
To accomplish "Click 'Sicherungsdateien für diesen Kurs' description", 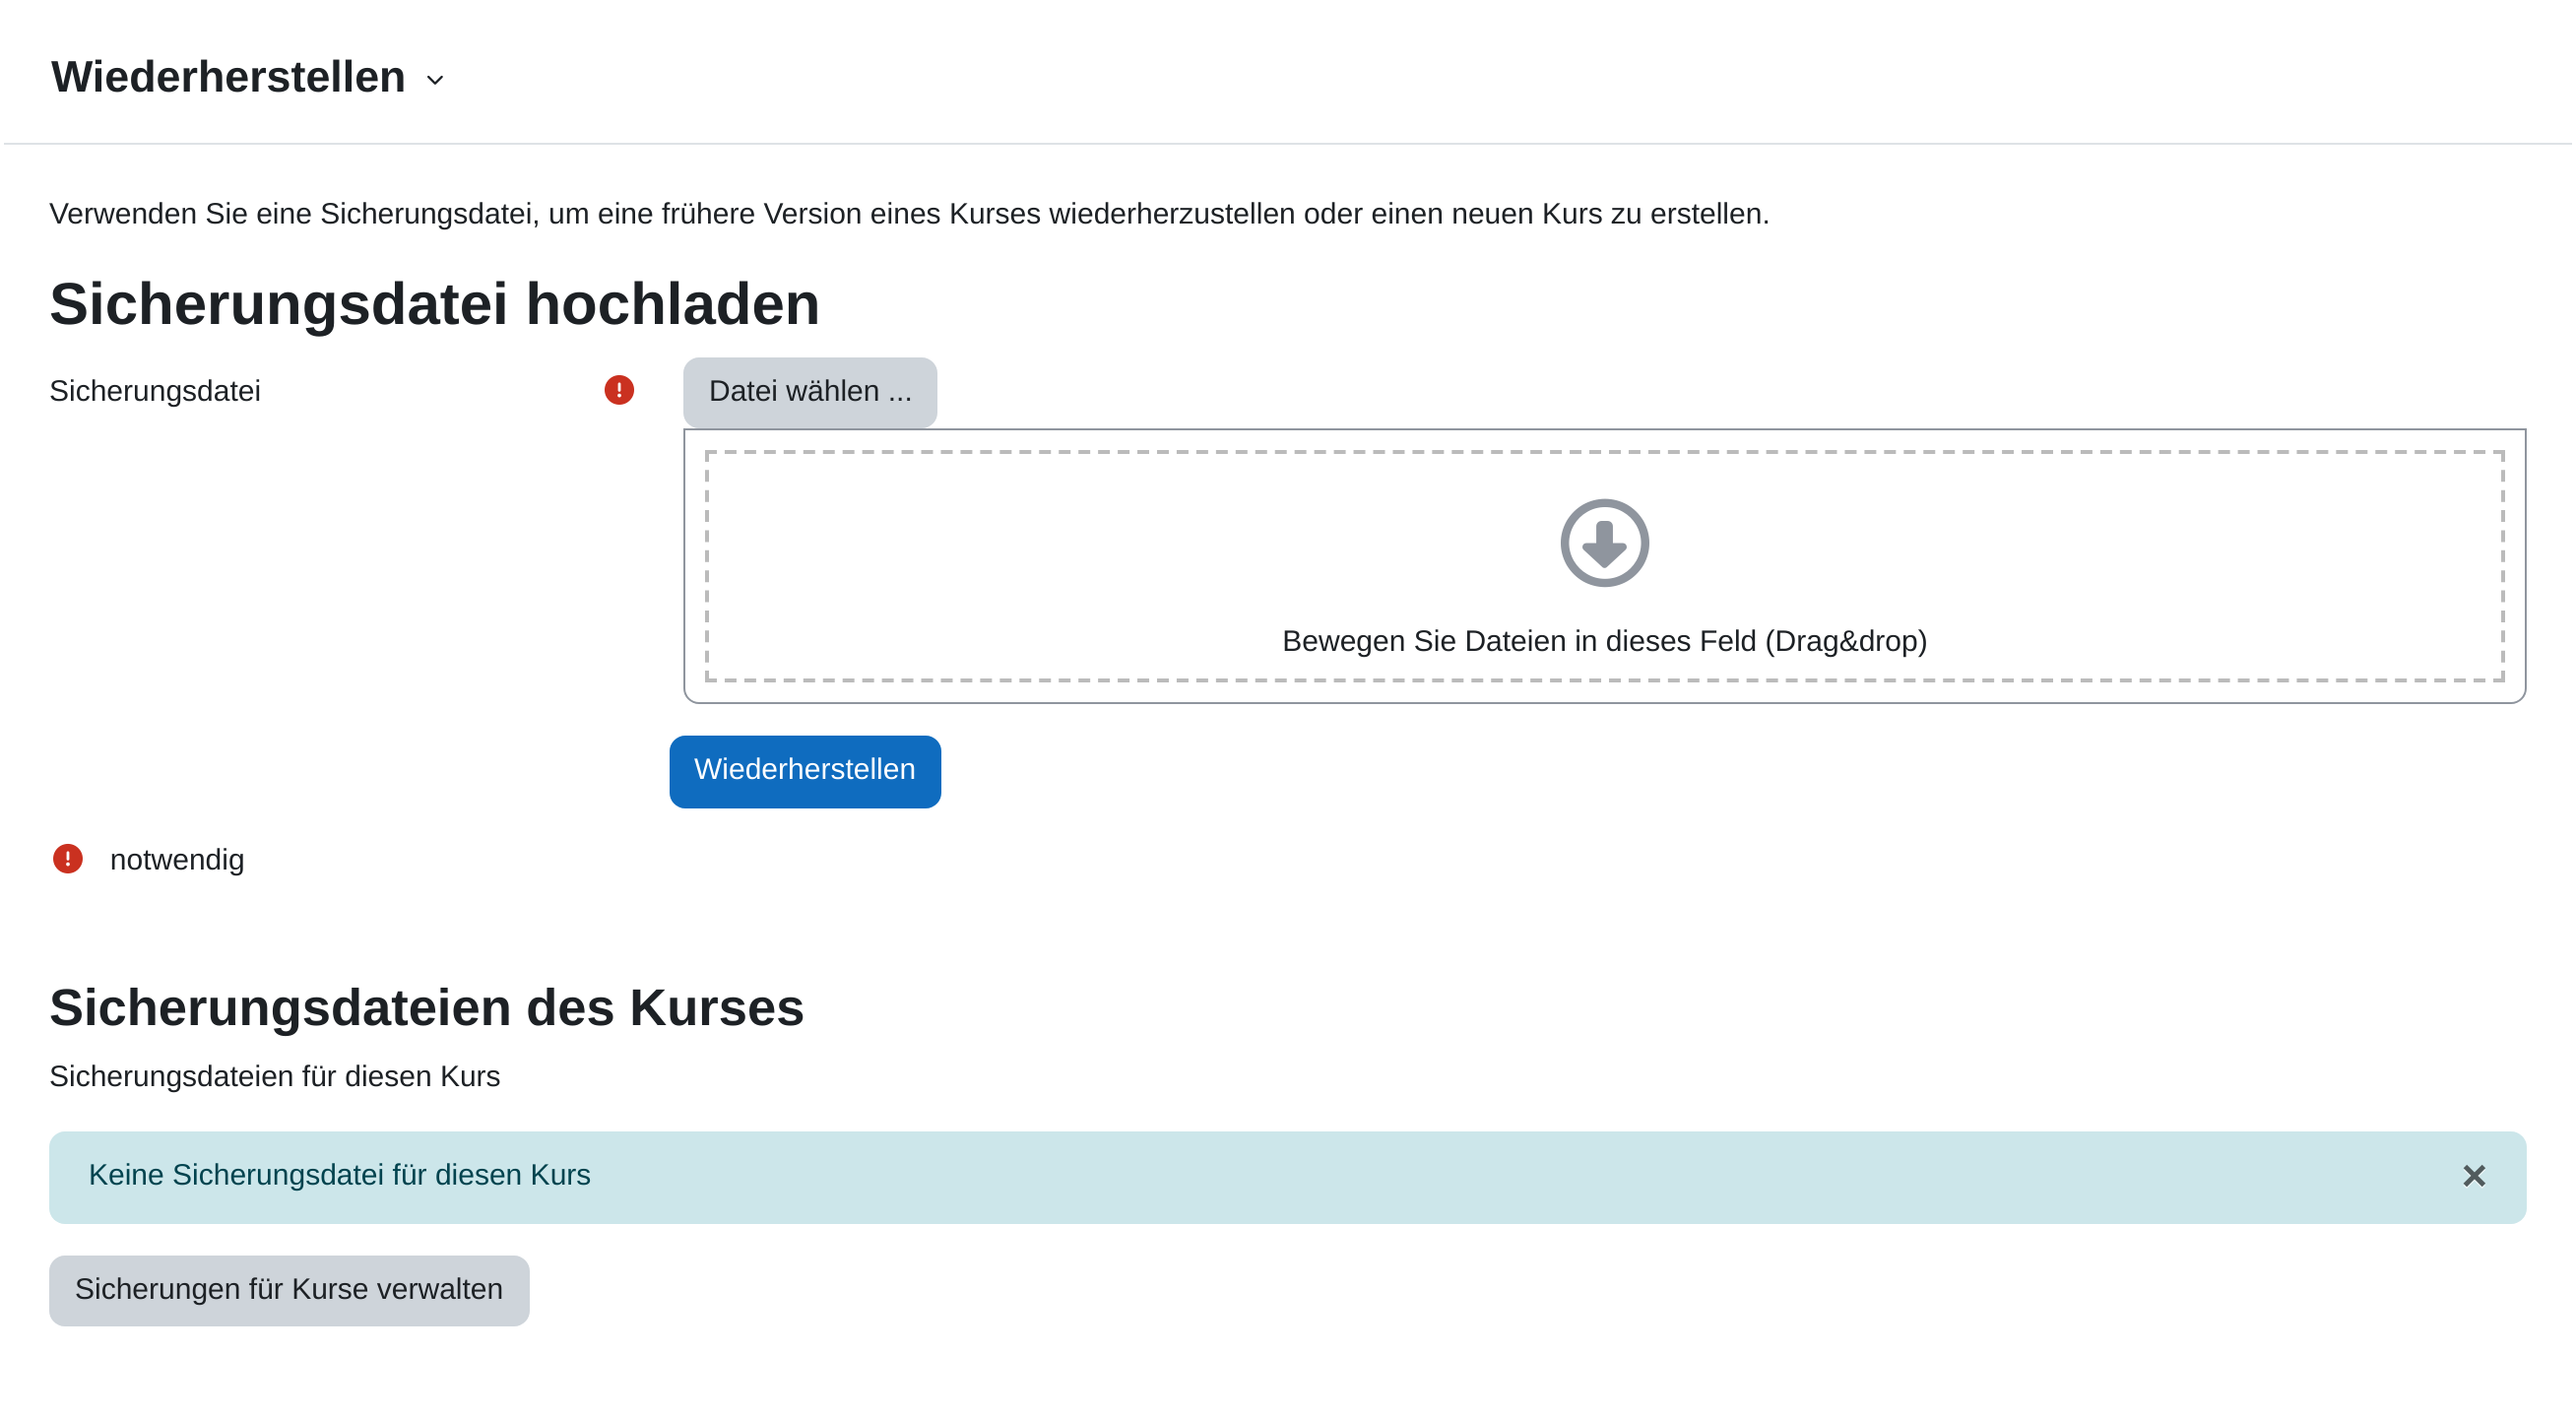I will 275,1076.
